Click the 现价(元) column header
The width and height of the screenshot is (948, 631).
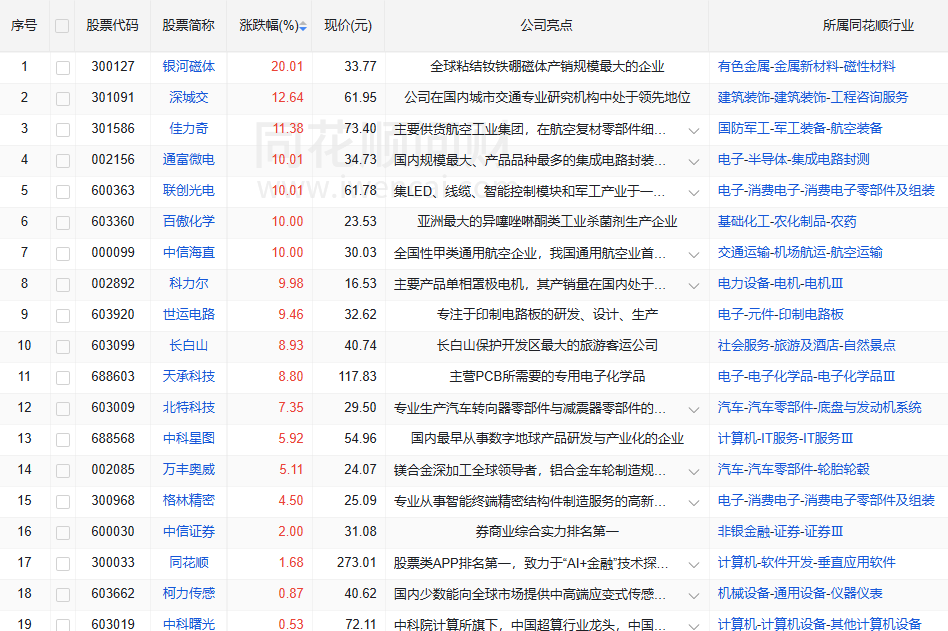click(348, 25)
